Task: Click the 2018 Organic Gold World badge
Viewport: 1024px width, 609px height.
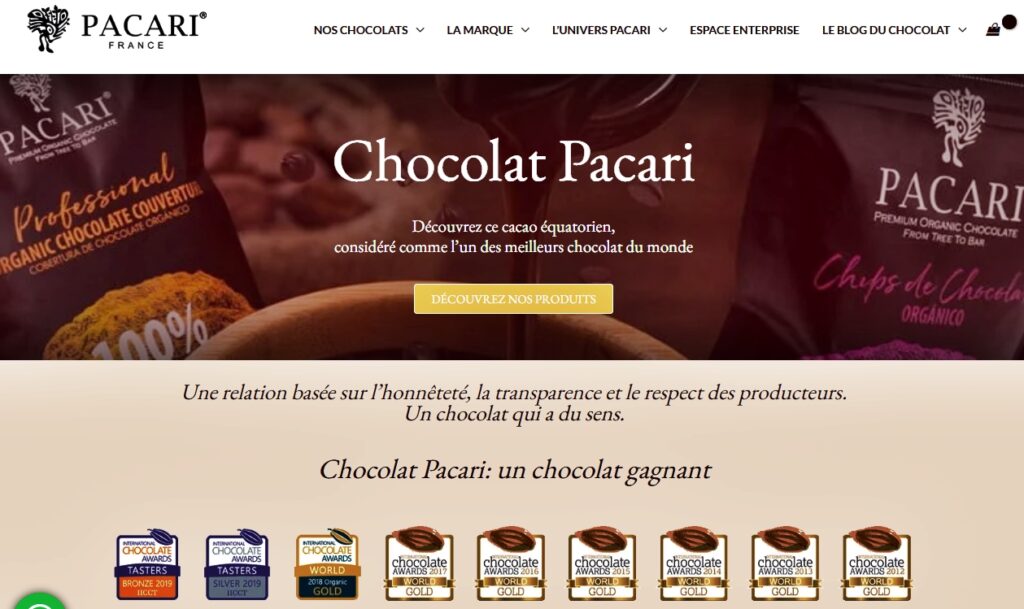Action: click(327, 564)
